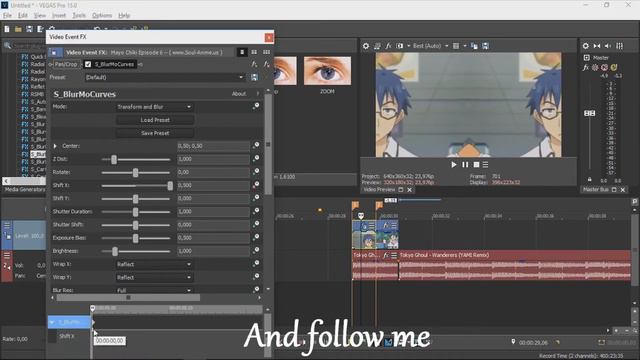Uncheck the S_BlurMoCurves effect checkbox
Image resolution: width=640 pixels, height=360 pixels.
coord(88,64)
